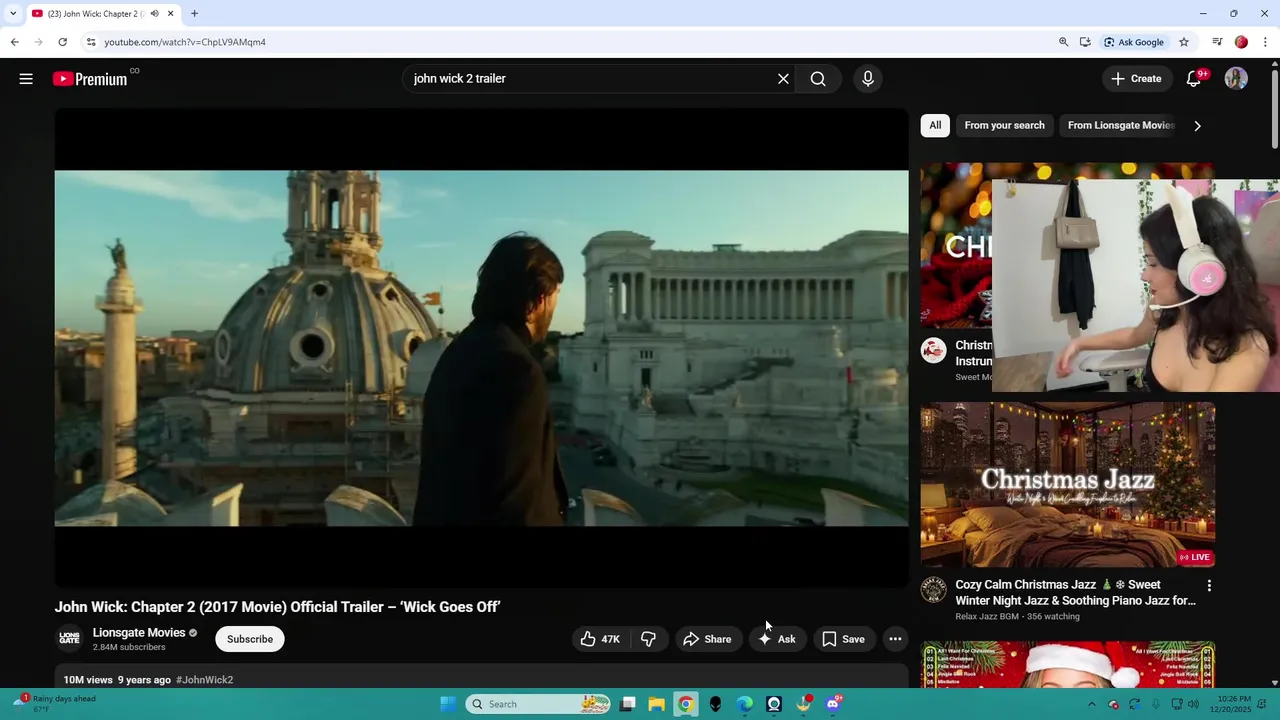Open the Lionsgate Movies channel name link

tap(139, 633)
